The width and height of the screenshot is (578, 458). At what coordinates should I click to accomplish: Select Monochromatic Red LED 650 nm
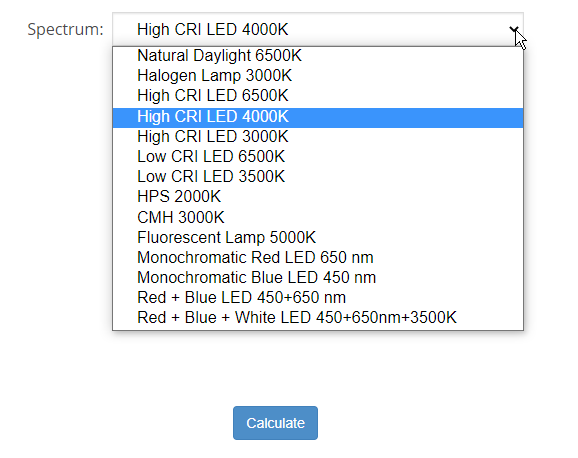[x=318, y=257]
